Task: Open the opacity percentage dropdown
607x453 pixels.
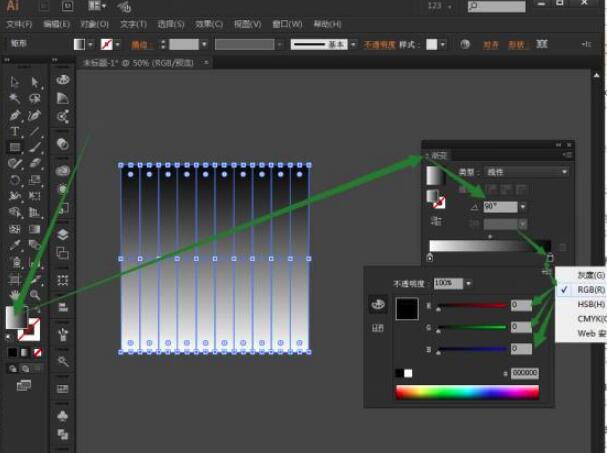Action: (x=467, y=283)
